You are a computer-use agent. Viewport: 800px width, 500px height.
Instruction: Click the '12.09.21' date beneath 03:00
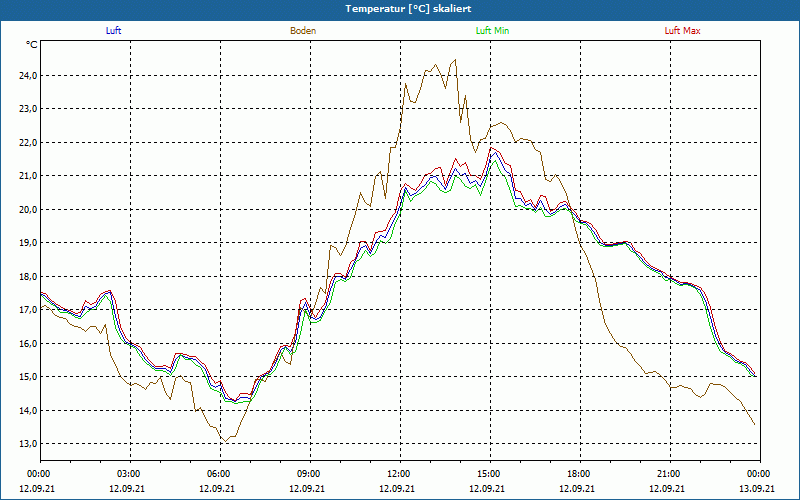(x=127, y=488)
